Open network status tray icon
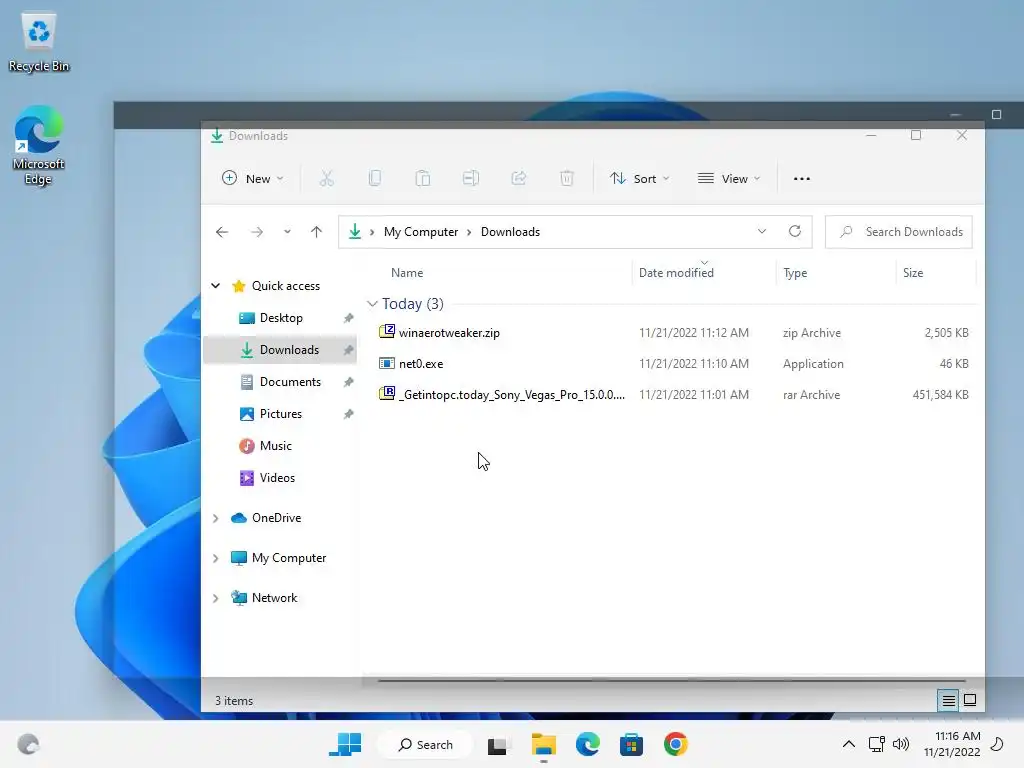This screenshot has width=1024, height=768. pyautogui.click(x=876, y=744)
